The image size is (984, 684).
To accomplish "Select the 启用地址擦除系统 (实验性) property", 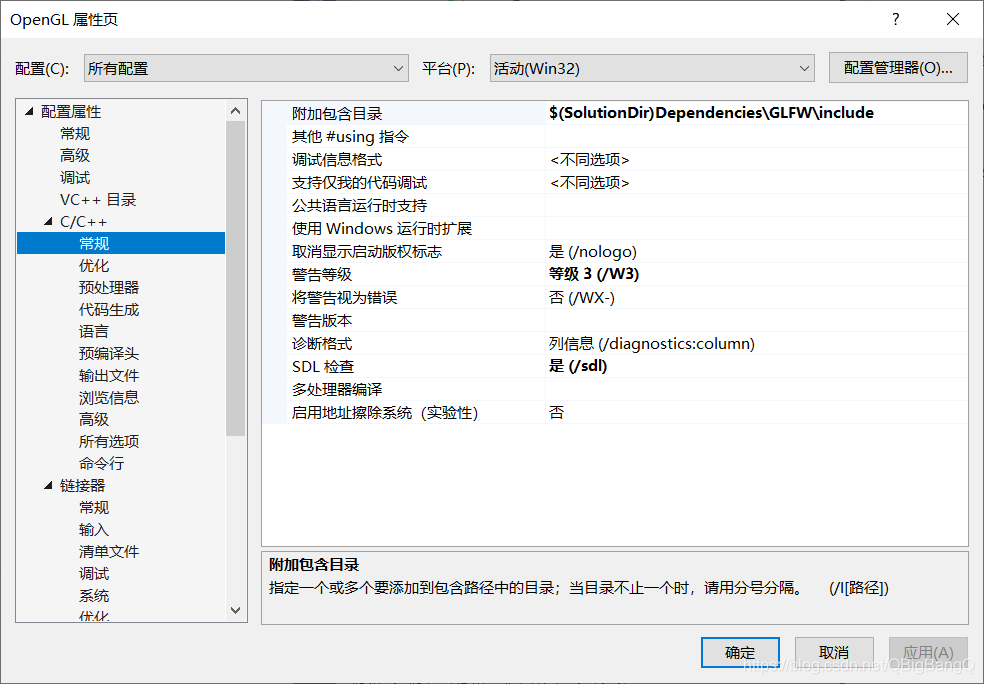I will click(385, 412).
